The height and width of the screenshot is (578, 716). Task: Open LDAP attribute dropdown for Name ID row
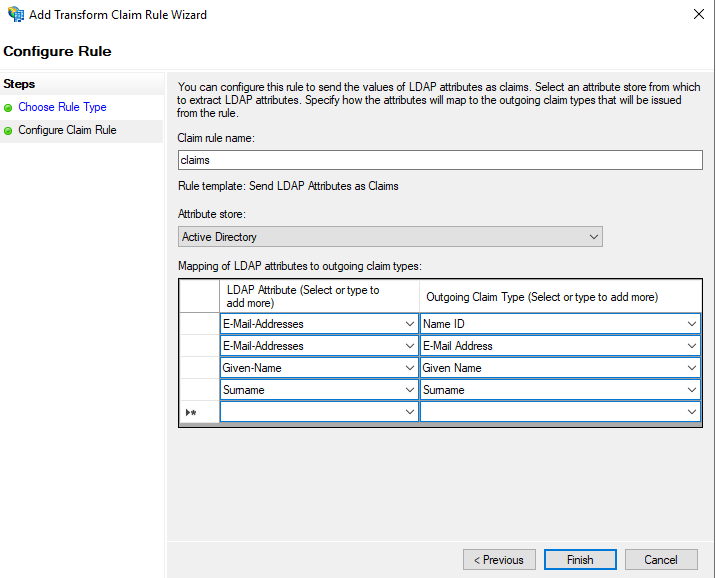click(410, 324)
